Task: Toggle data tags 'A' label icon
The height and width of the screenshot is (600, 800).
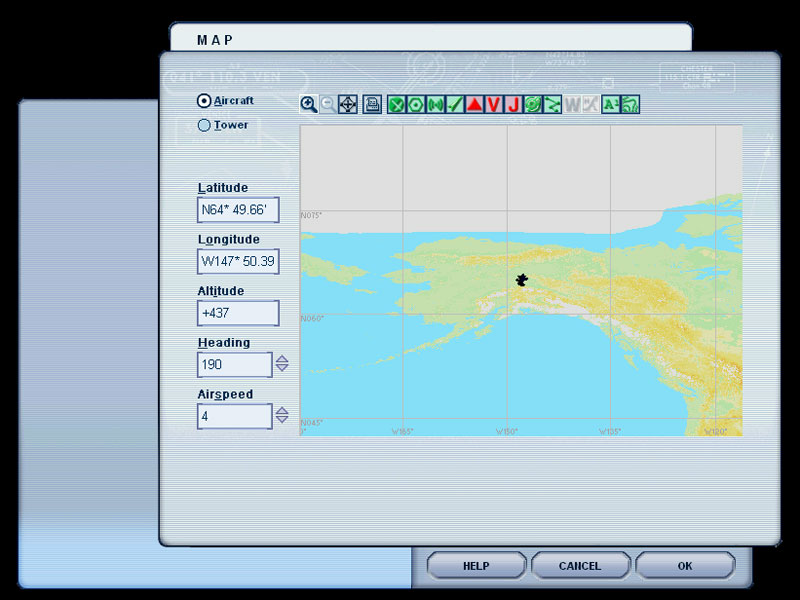Action: pos(609,104)
